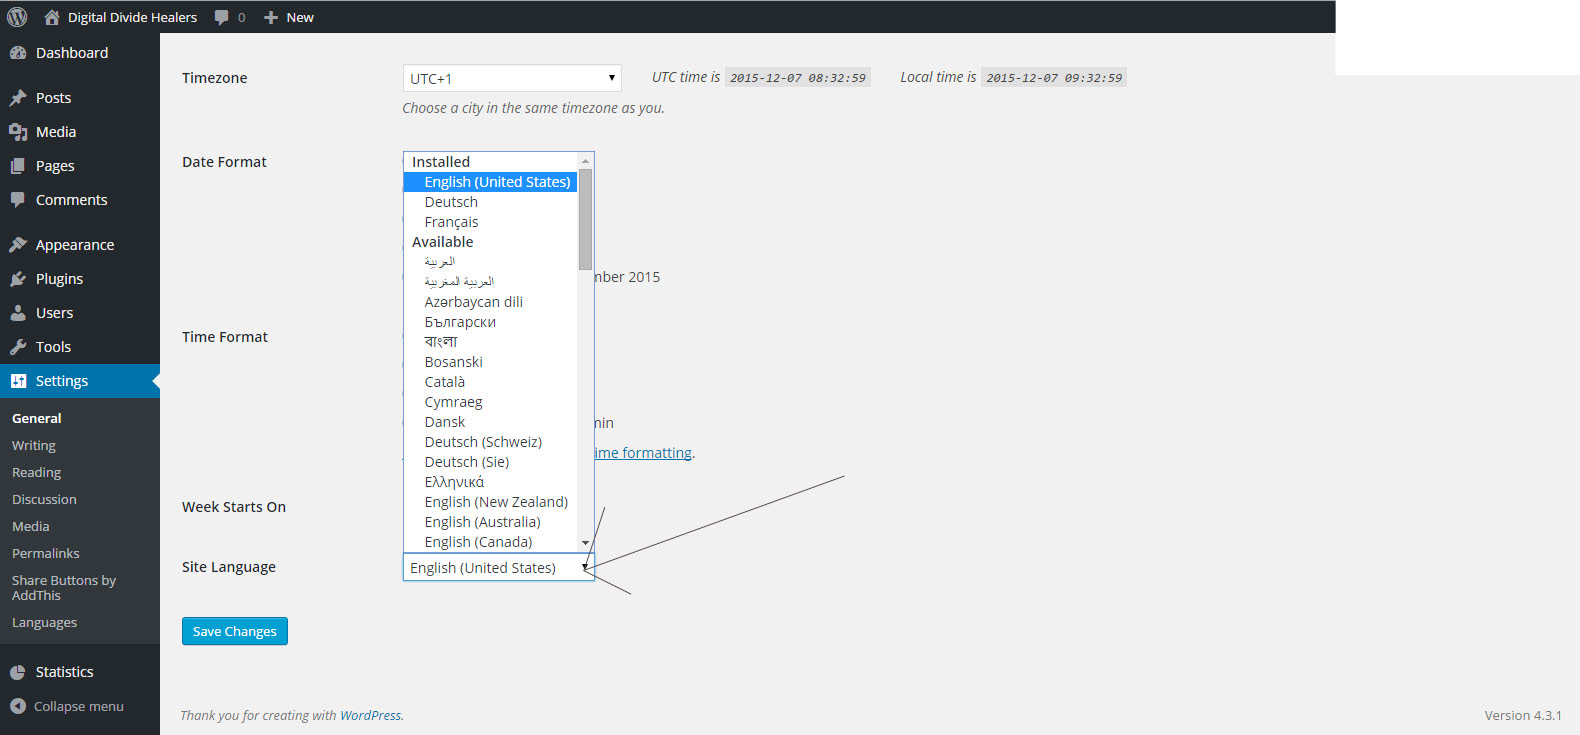
Task: Click the plus icon for New content
Action: pos(270,17)
